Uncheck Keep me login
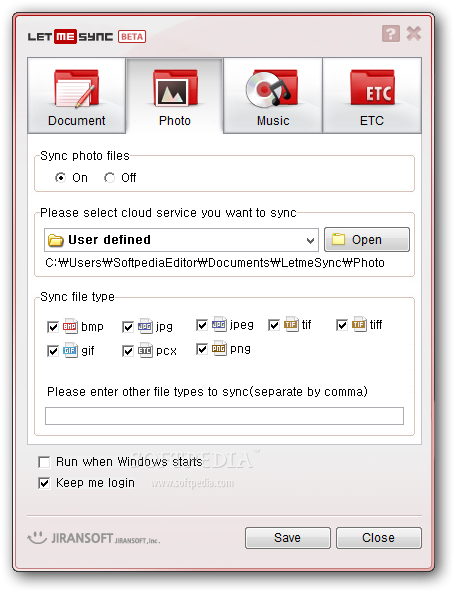Viewport: 455px width, 592px height. coord(44,483)
